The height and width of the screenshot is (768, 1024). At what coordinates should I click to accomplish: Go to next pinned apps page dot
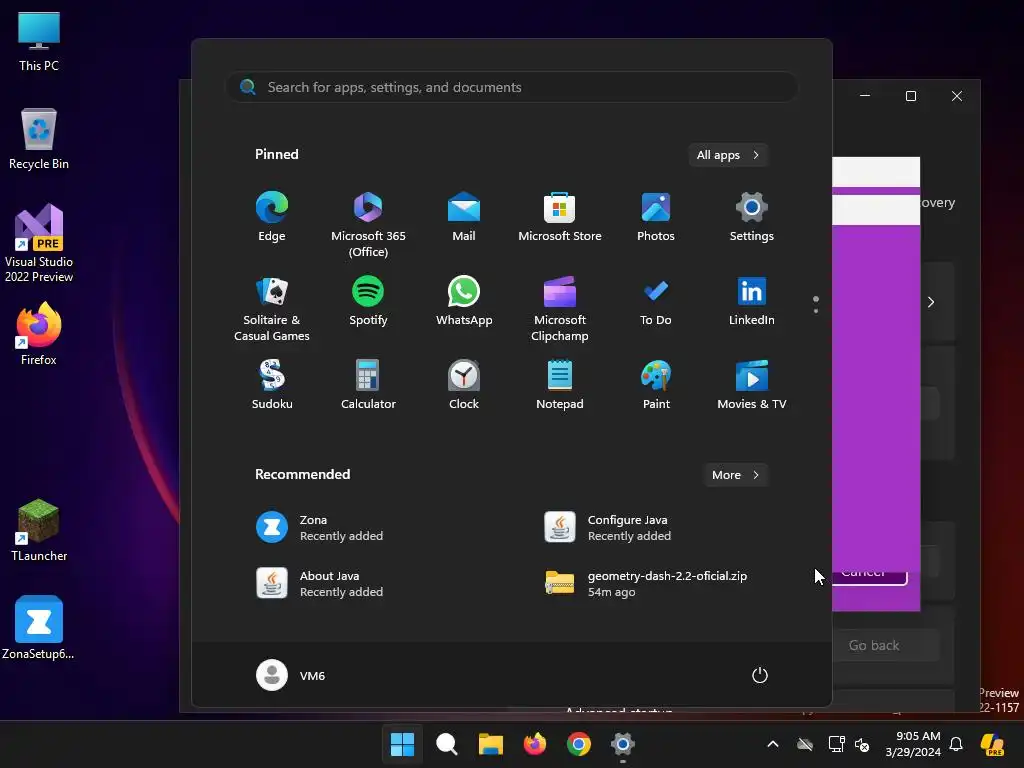(x=816, y=311)
